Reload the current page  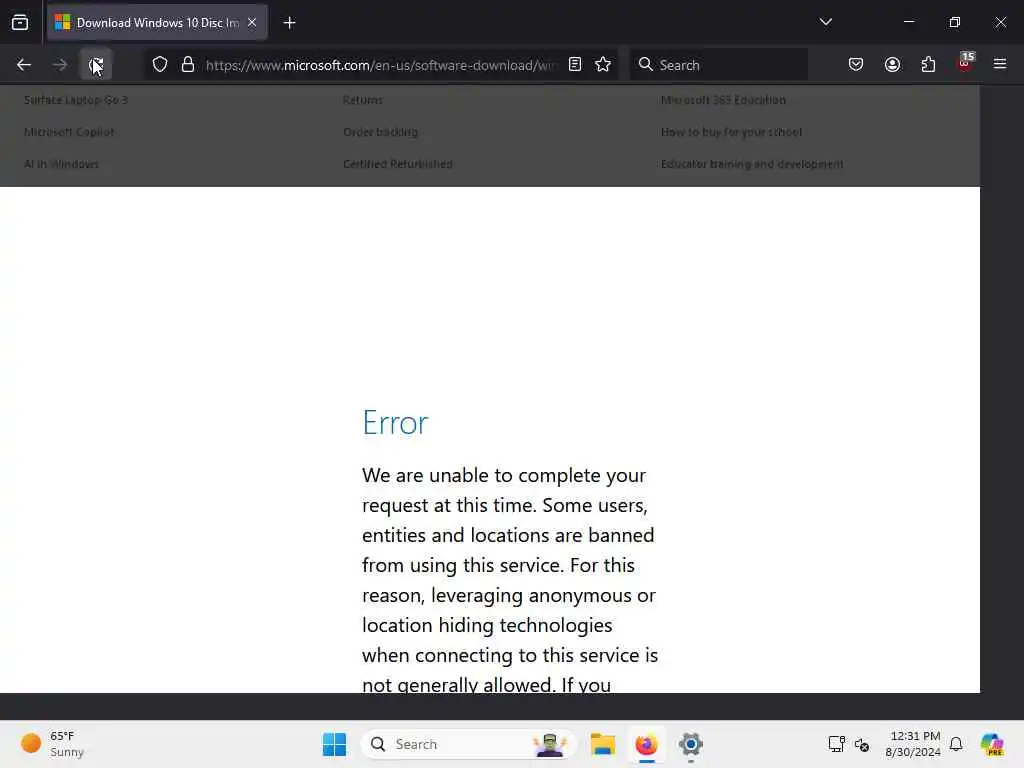pos(96,65)
